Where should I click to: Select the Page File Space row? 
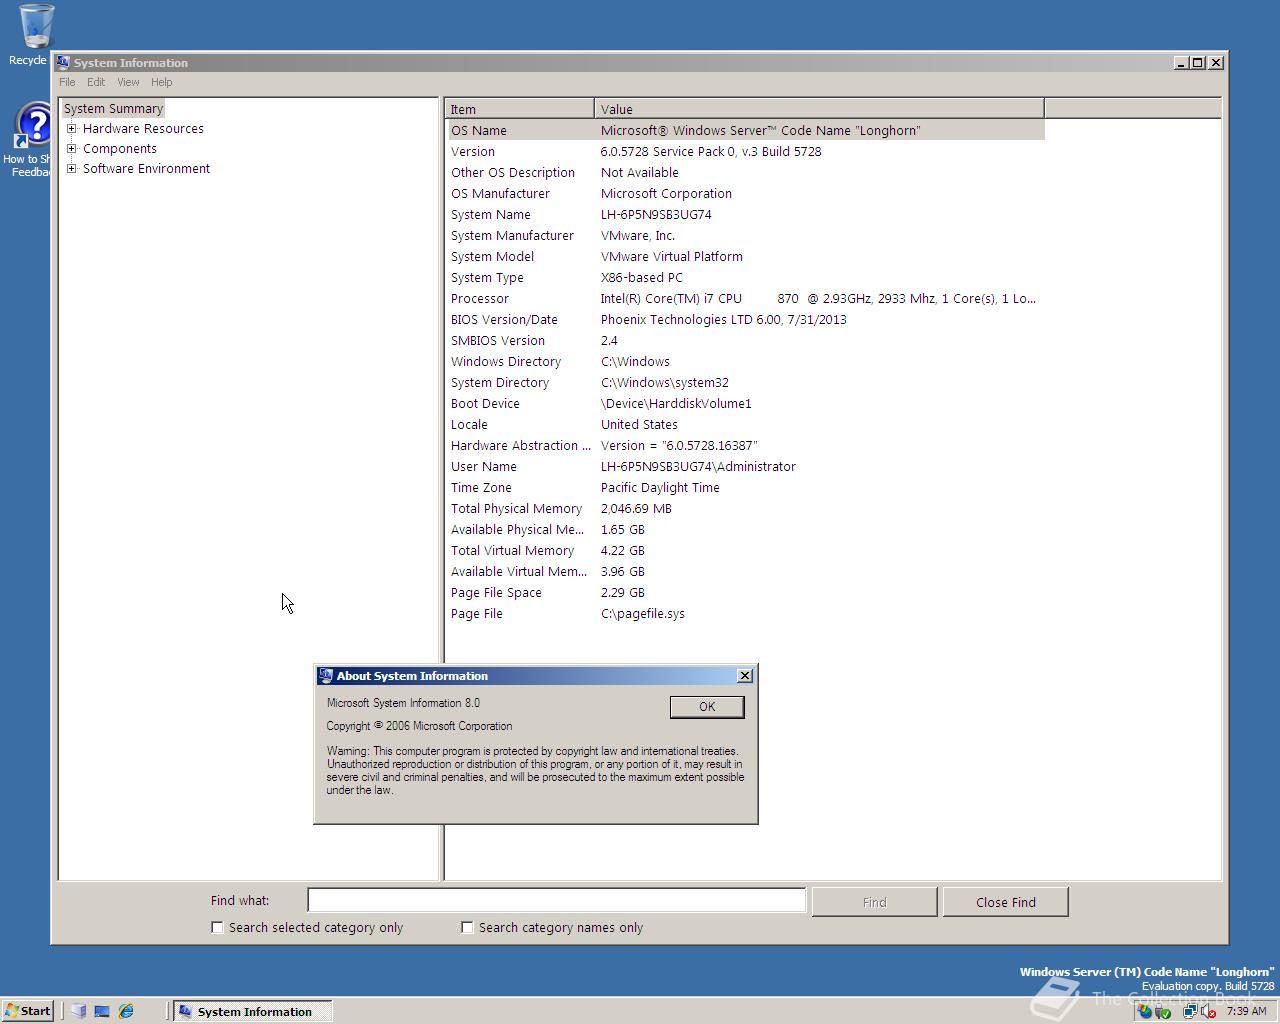click(745, 592)
